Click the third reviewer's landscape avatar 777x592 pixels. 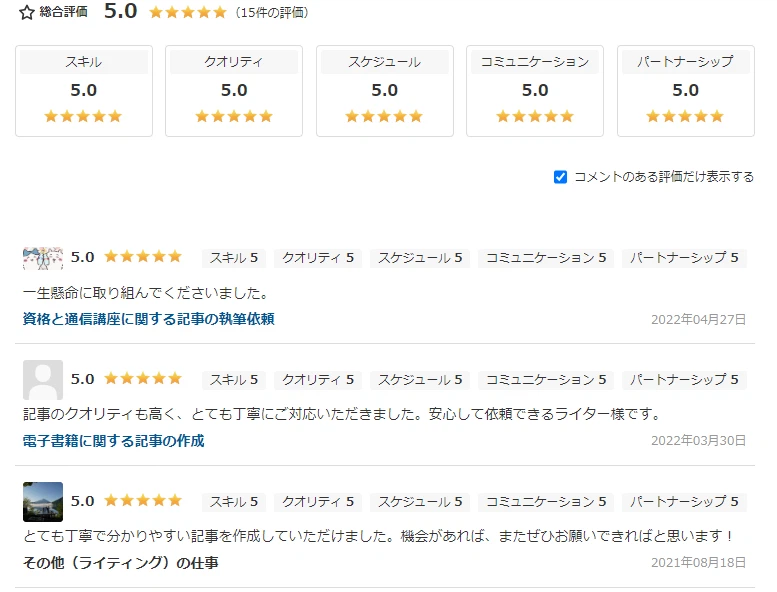(x=43, y=502)
